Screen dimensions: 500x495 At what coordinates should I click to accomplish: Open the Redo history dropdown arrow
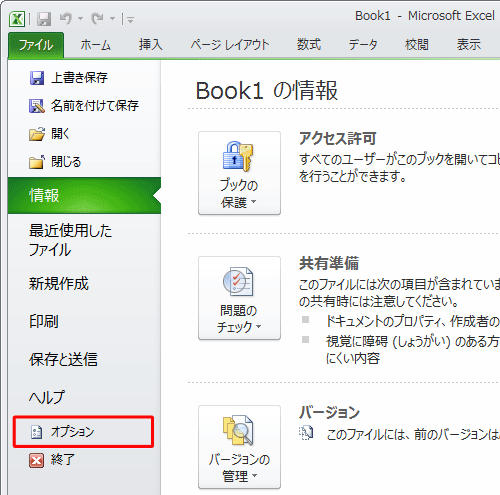pyautogui.click(x=112, y=19)
